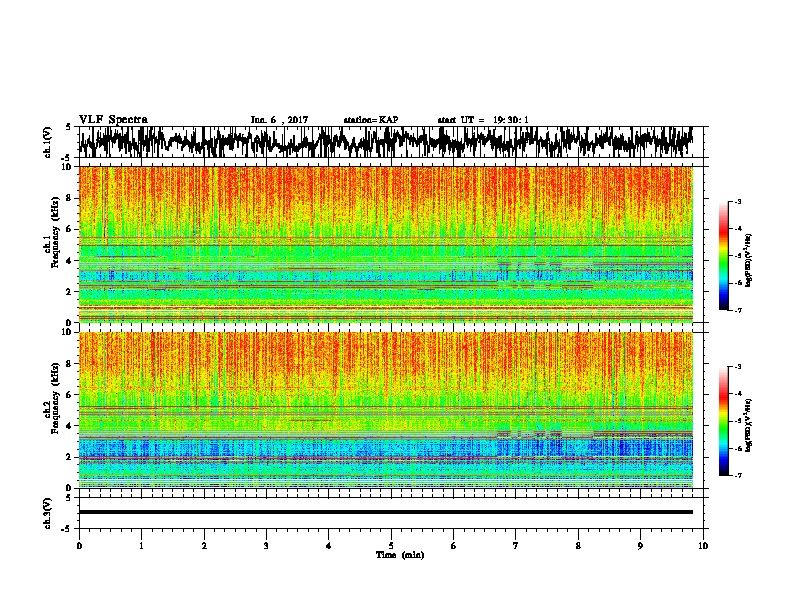Click the 'ch.1(V)' waveform axis label

(48, 142)
